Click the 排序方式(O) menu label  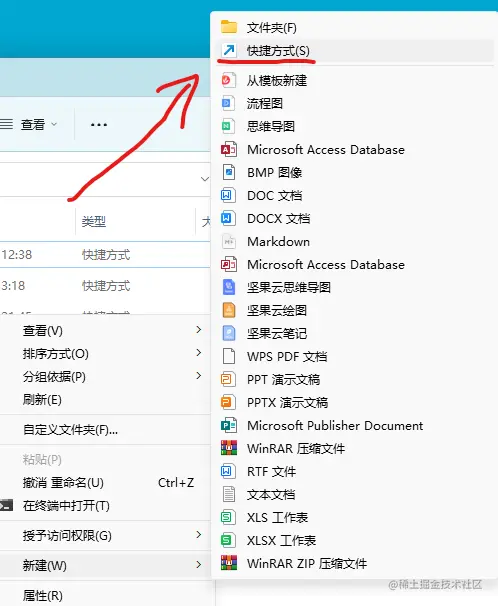(x=56, y=354)
